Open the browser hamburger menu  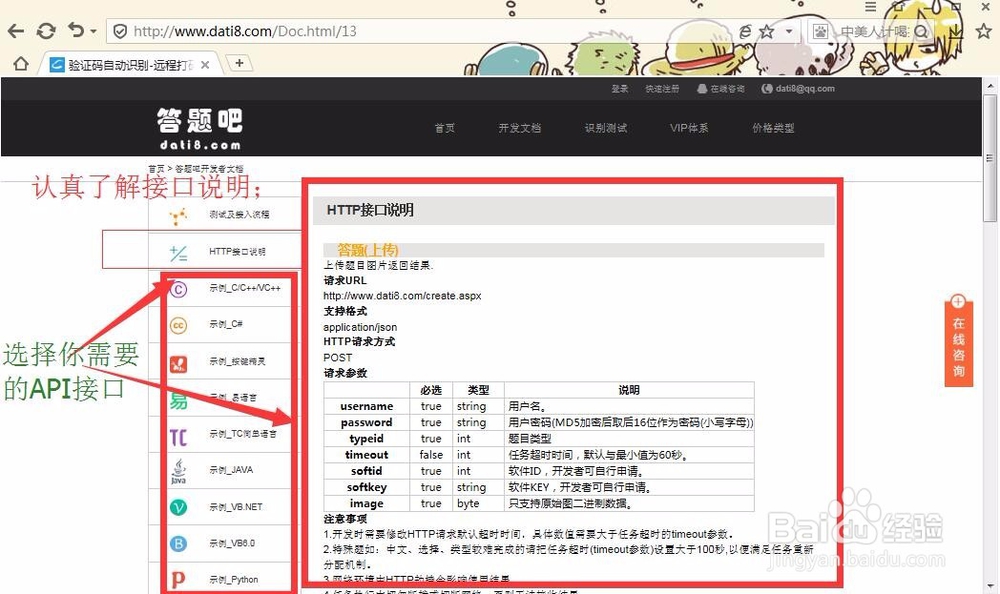pyautogui.click(x=871, y=6)
